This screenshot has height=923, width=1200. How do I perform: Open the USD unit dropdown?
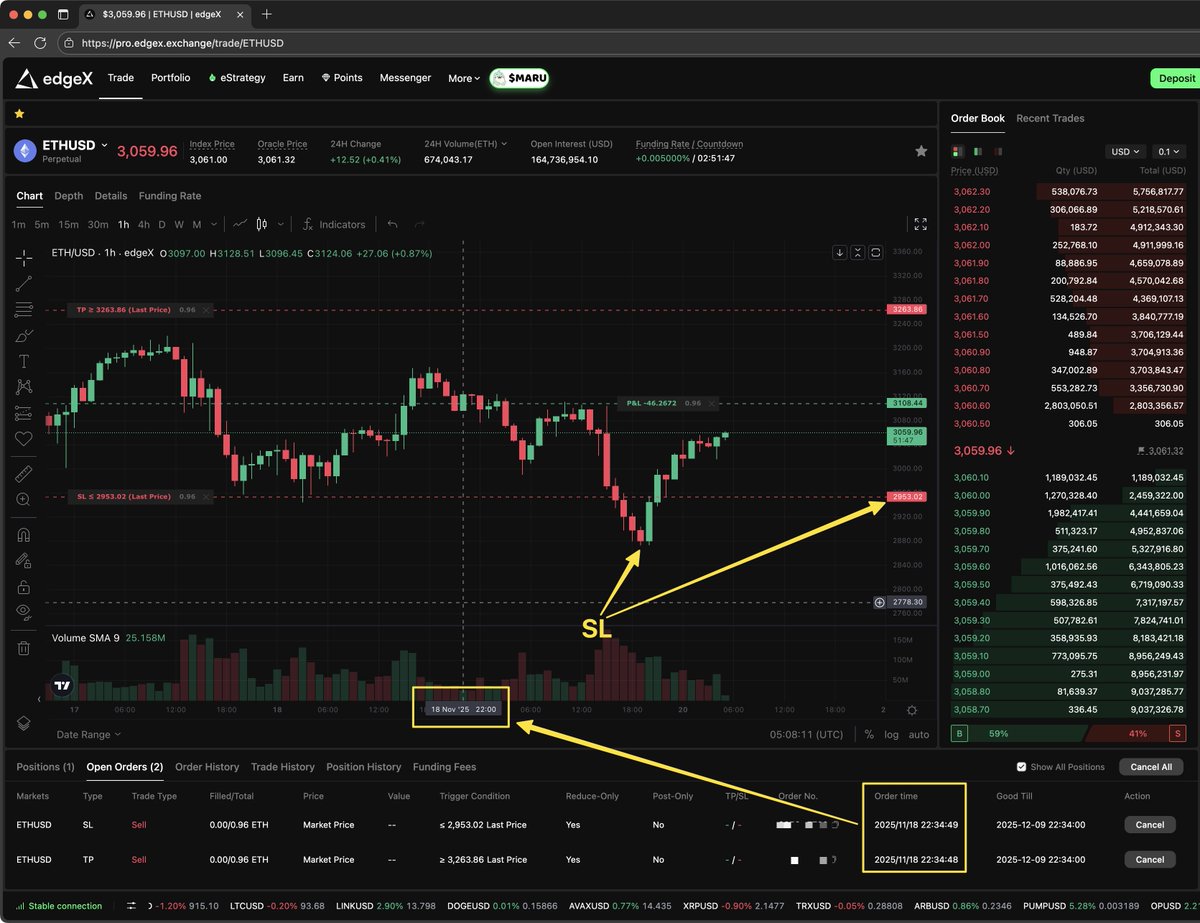[x=1125, y=152]
